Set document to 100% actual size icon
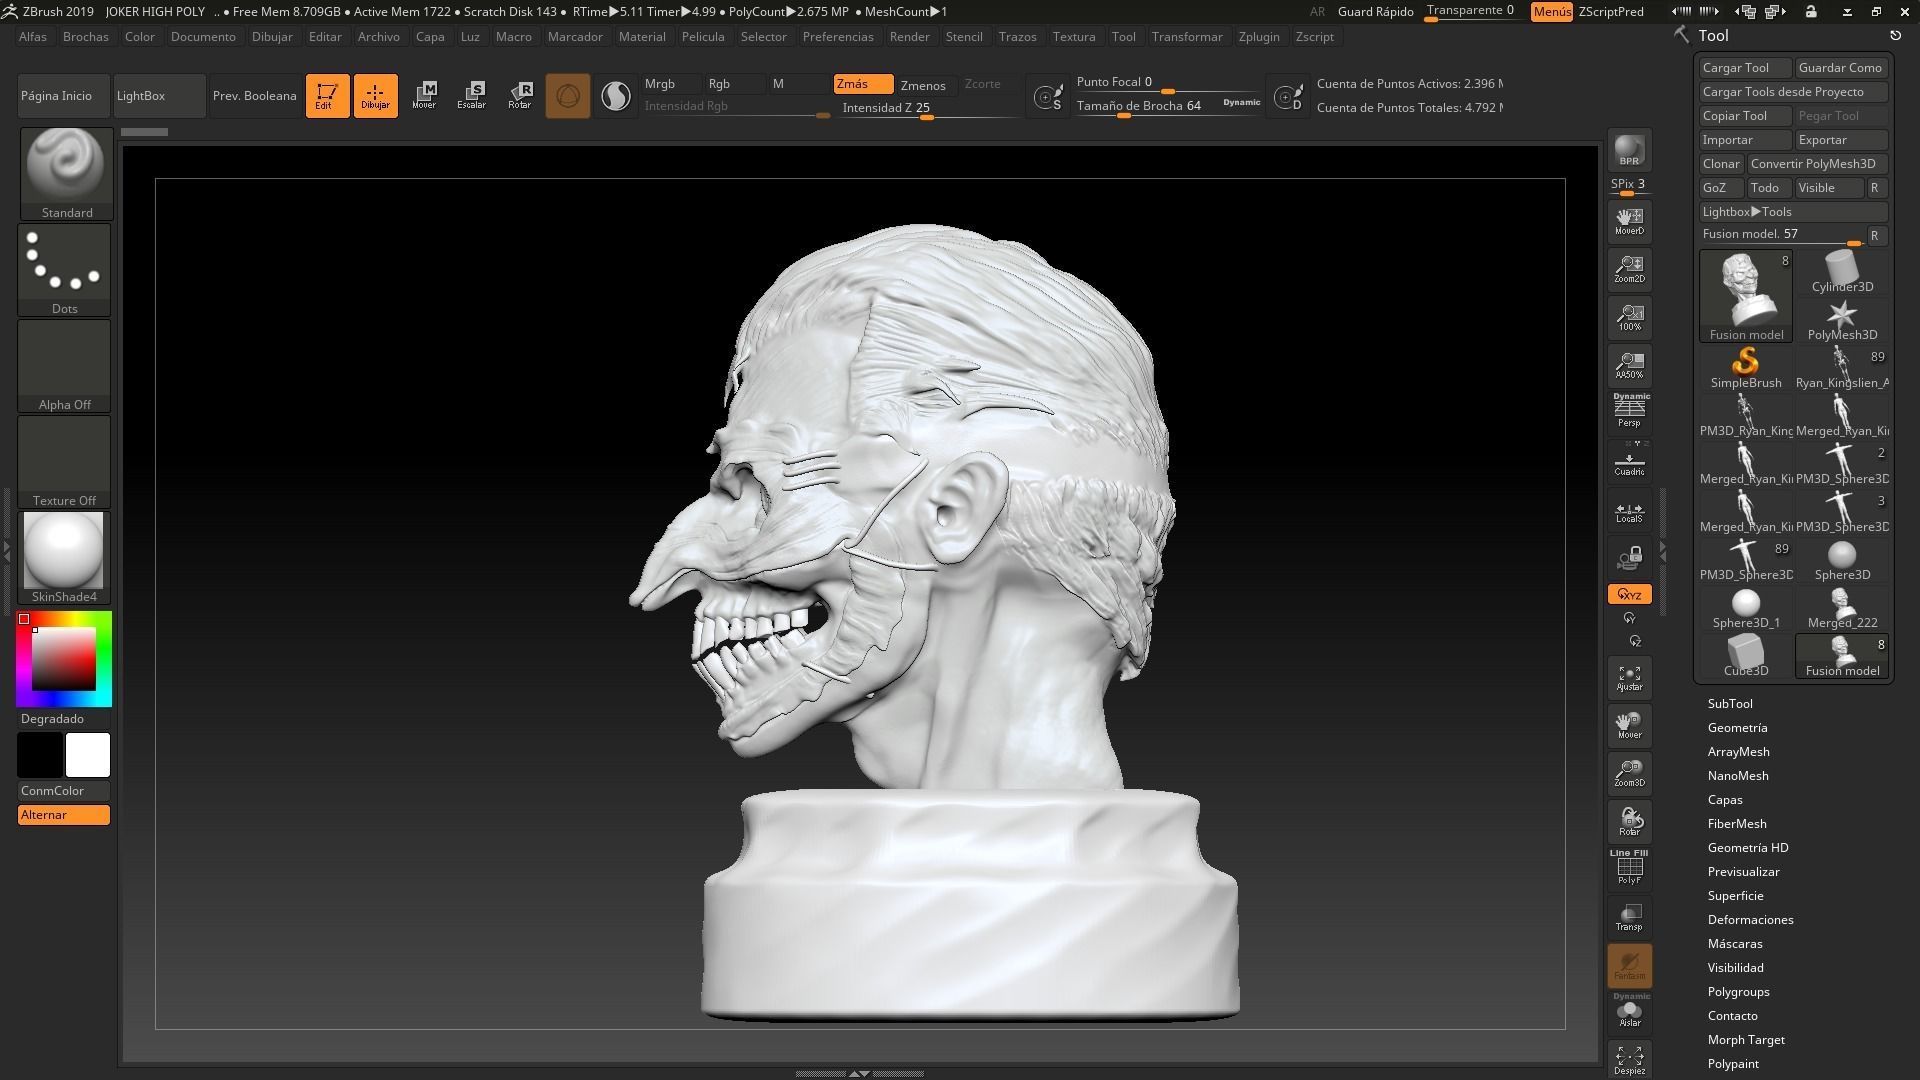The height and width of the screenshot is (1080, 1920). (1629, 317)
